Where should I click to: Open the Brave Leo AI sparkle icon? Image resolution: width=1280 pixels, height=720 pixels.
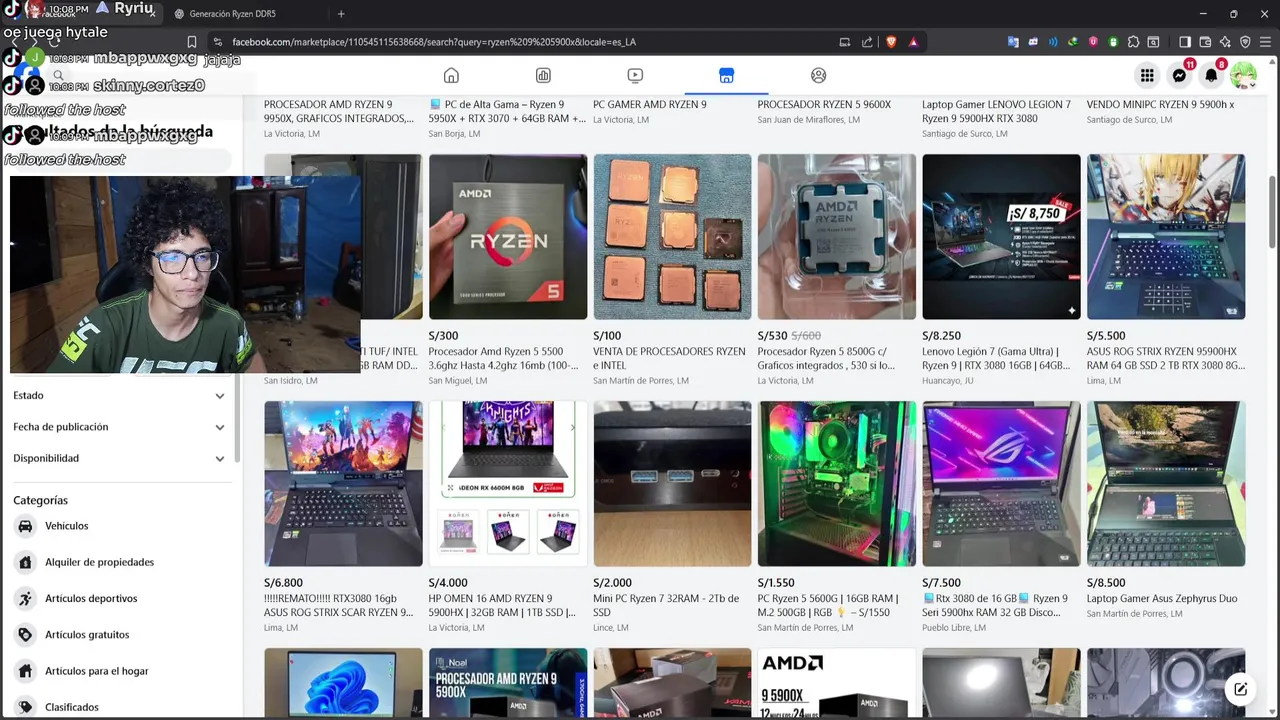(1225, 42)
